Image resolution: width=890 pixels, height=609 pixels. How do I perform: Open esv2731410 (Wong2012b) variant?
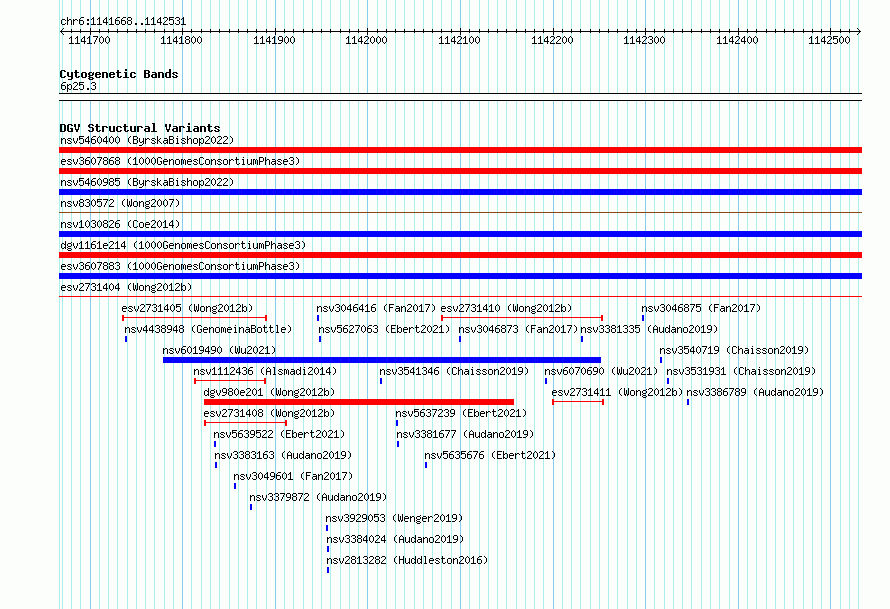pos(506,308)
